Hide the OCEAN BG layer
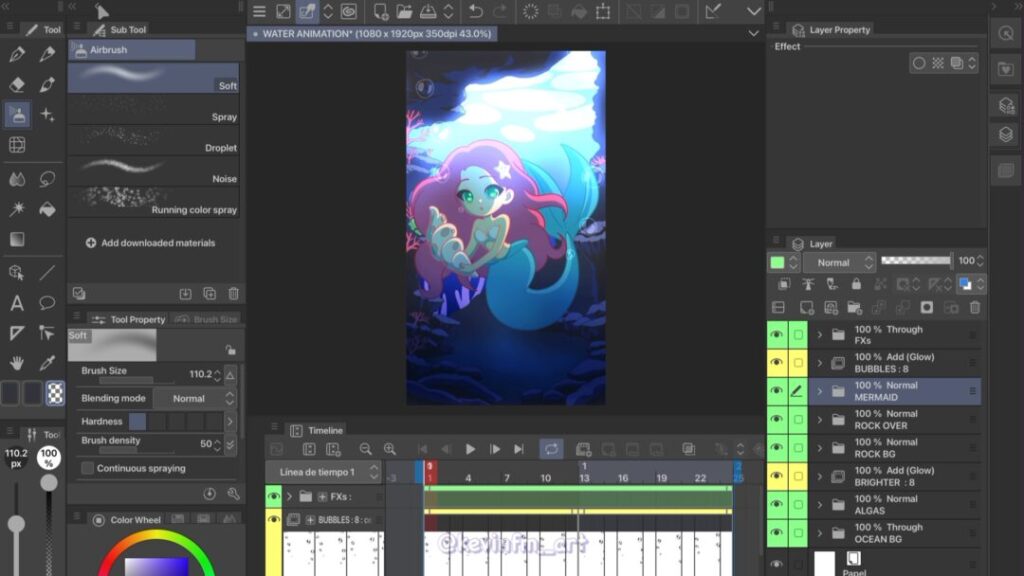 776,532
